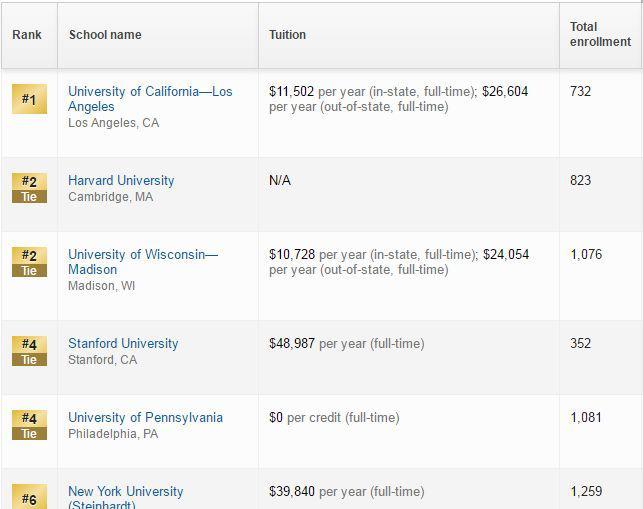Click Stanford's #4 Tie rank badge
This screenshot has width=643, height=509.
coord(29,351)
